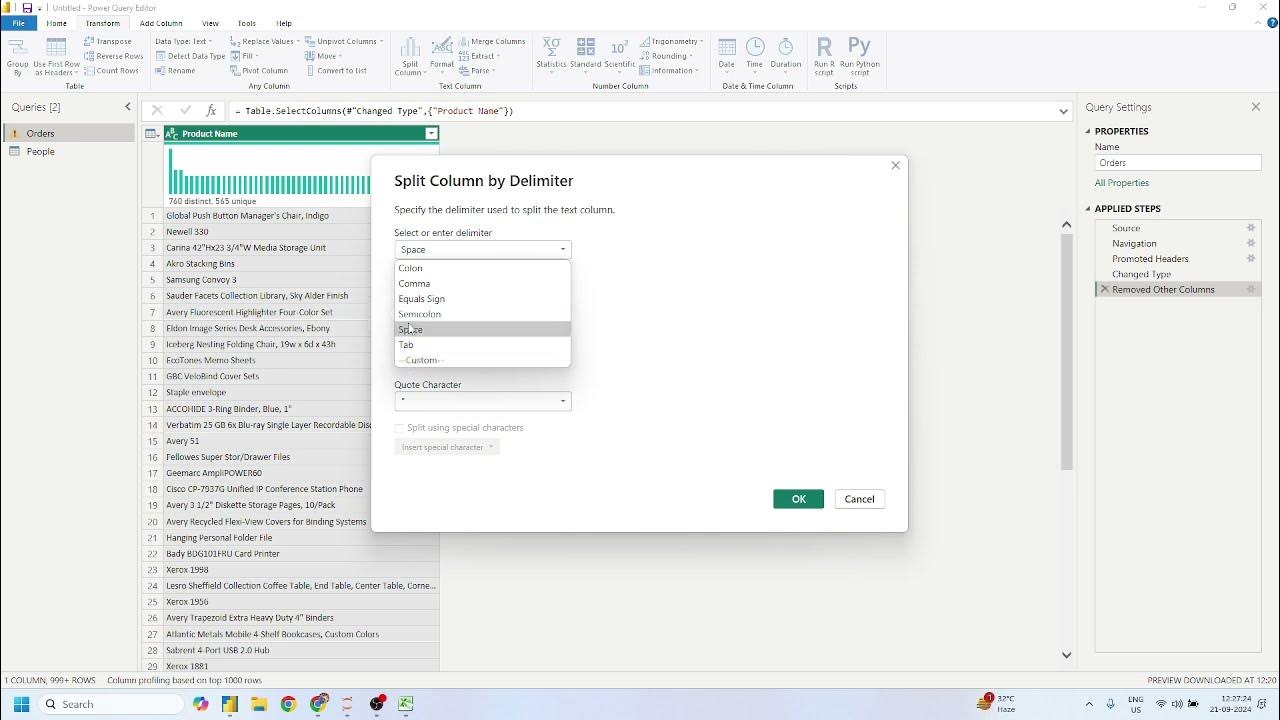Confirm the dialog with OK
The height and width of the screenshot is (720, 1280).
coord(798,499)
